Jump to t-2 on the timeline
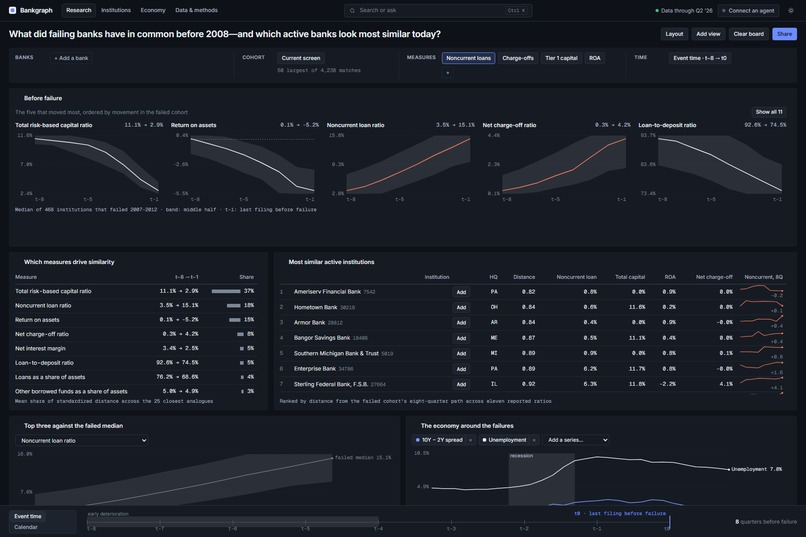This screenshot has height=537, width=806. 524,528
